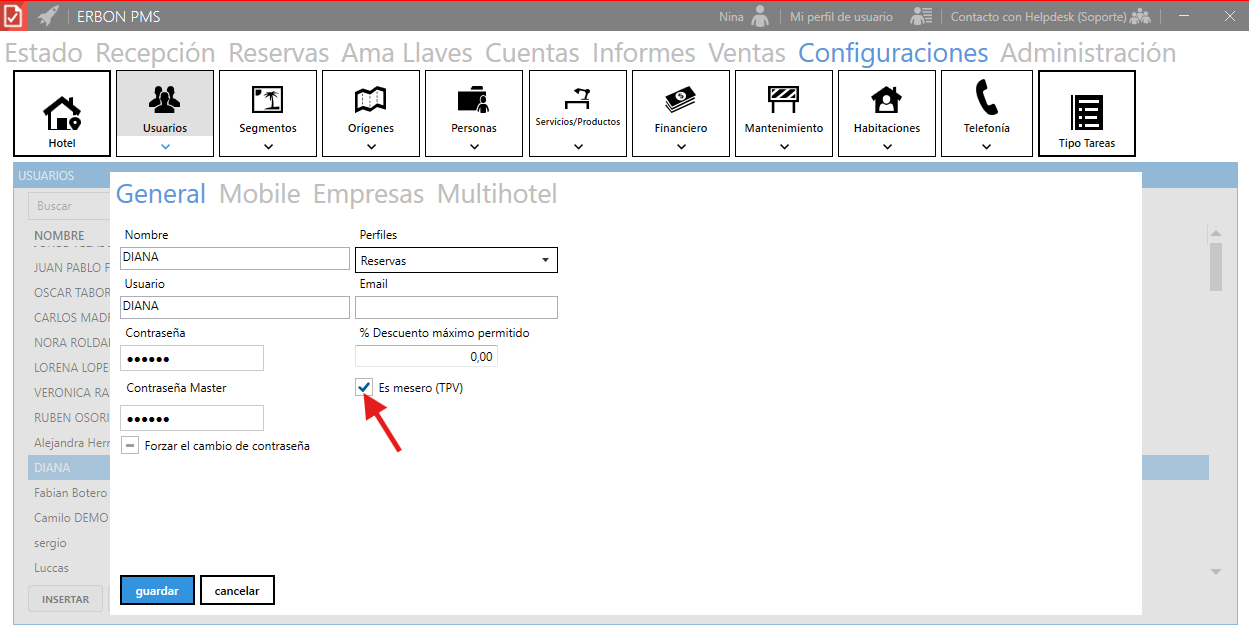Click into the Email input field
Screen dimensions: 1249x634
tap(456, 308)
